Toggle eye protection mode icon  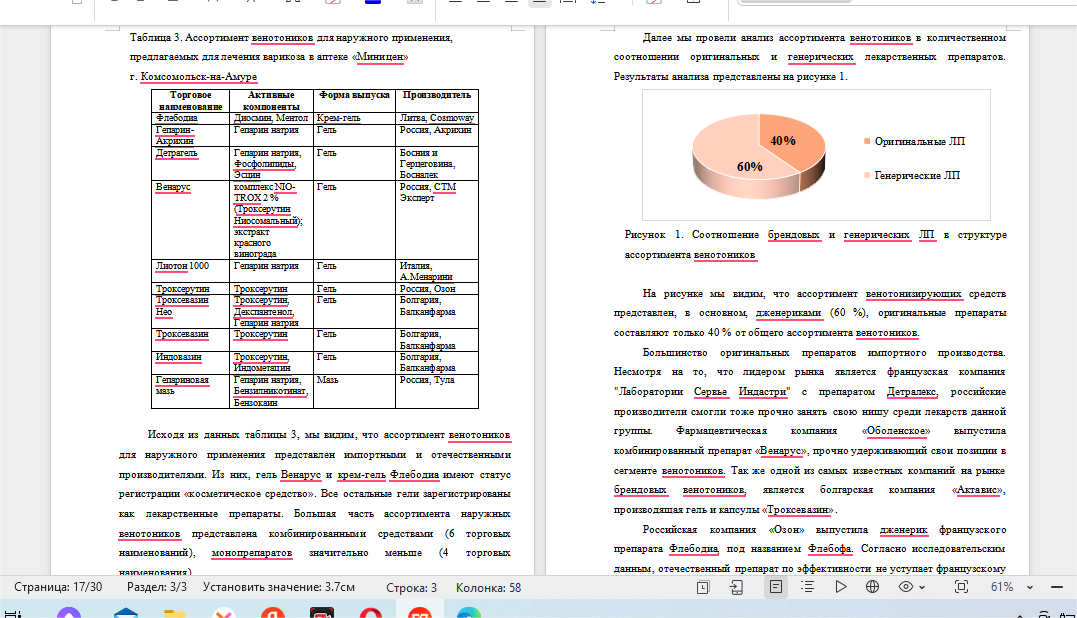tap(906, 587)
